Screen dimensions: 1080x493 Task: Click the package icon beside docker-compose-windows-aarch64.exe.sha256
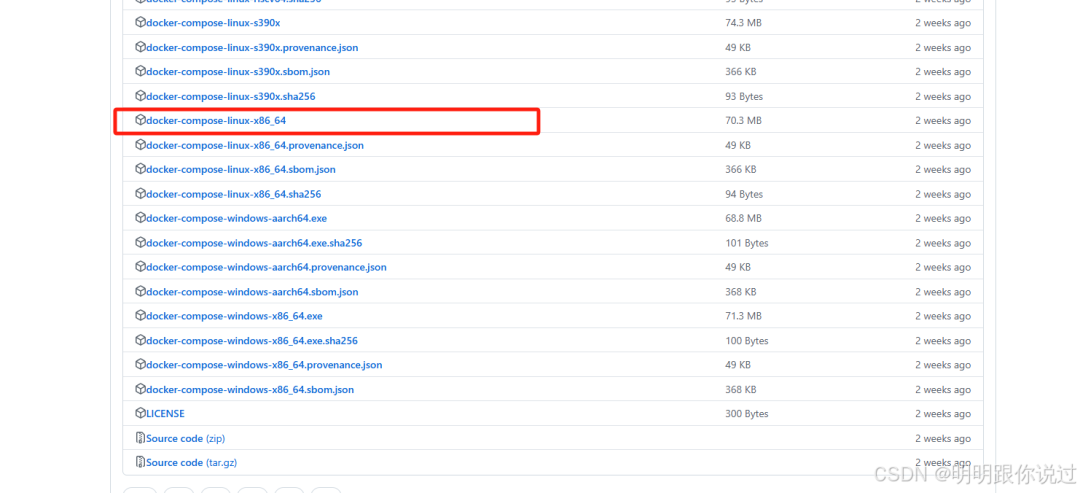(x=141, y=243)
